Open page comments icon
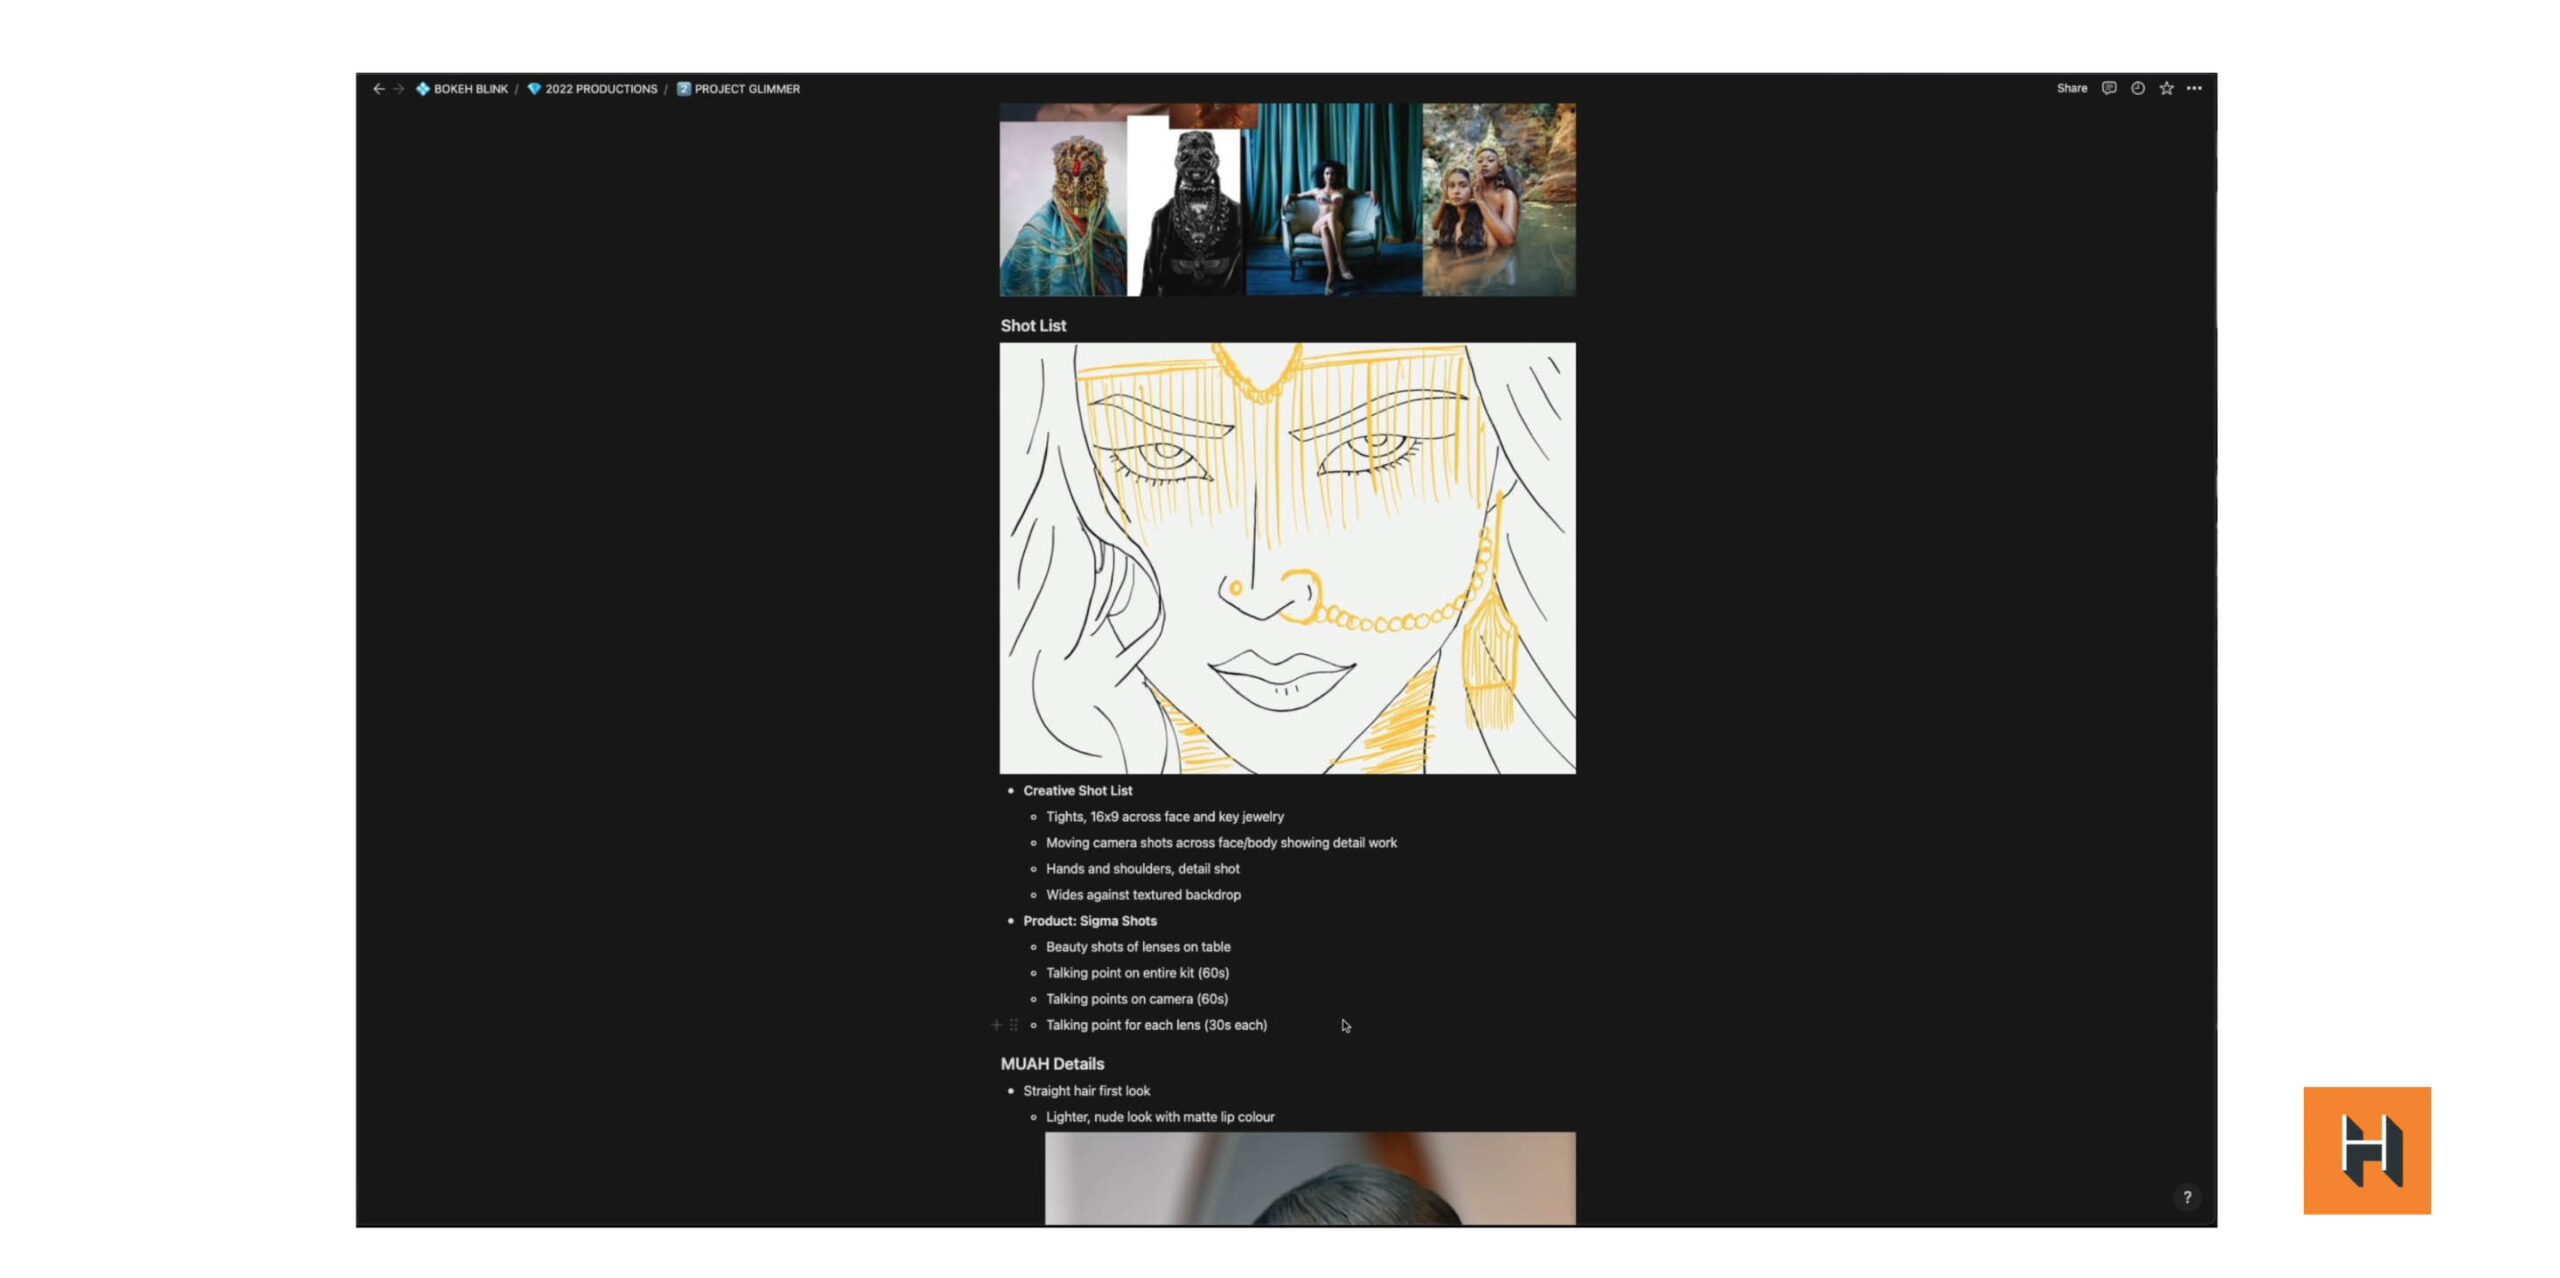2560x1278 pixels. click(2108, 88)
